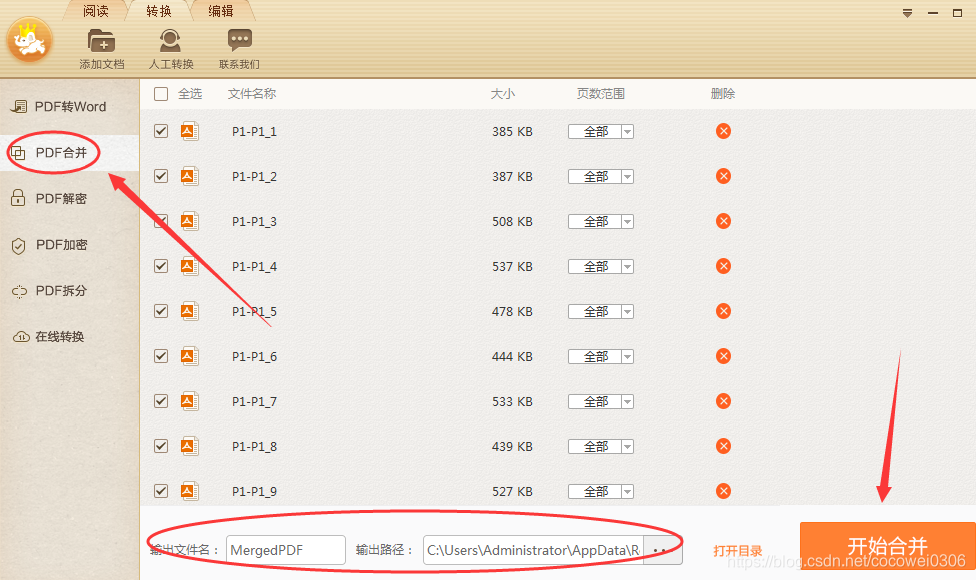Toggle the Select All (全选) checkbox
Image resolution: width=976 pixels, height=580 pixels.
click(161, 94)
